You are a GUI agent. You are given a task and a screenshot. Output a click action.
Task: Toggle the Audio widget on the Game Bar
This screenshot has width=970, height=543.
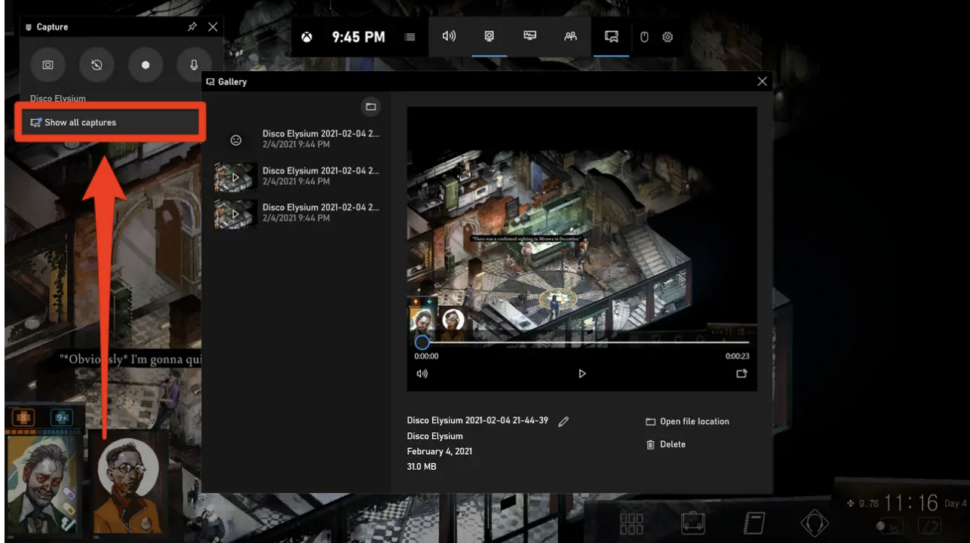pyautogui.click(x=449, y=37)
